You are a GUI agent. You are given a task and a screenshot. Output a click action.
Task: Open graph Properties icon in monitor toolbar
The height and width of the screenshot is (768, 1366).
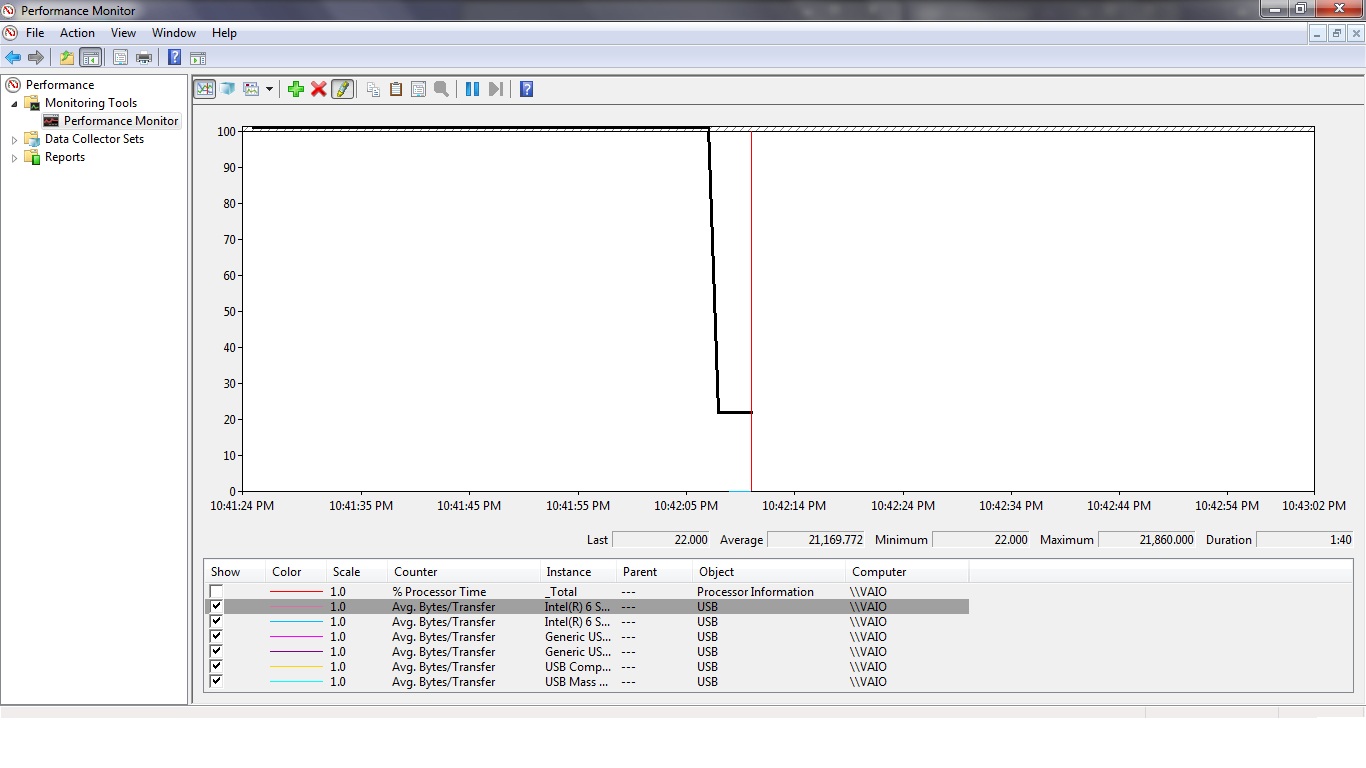coord(418,89)
